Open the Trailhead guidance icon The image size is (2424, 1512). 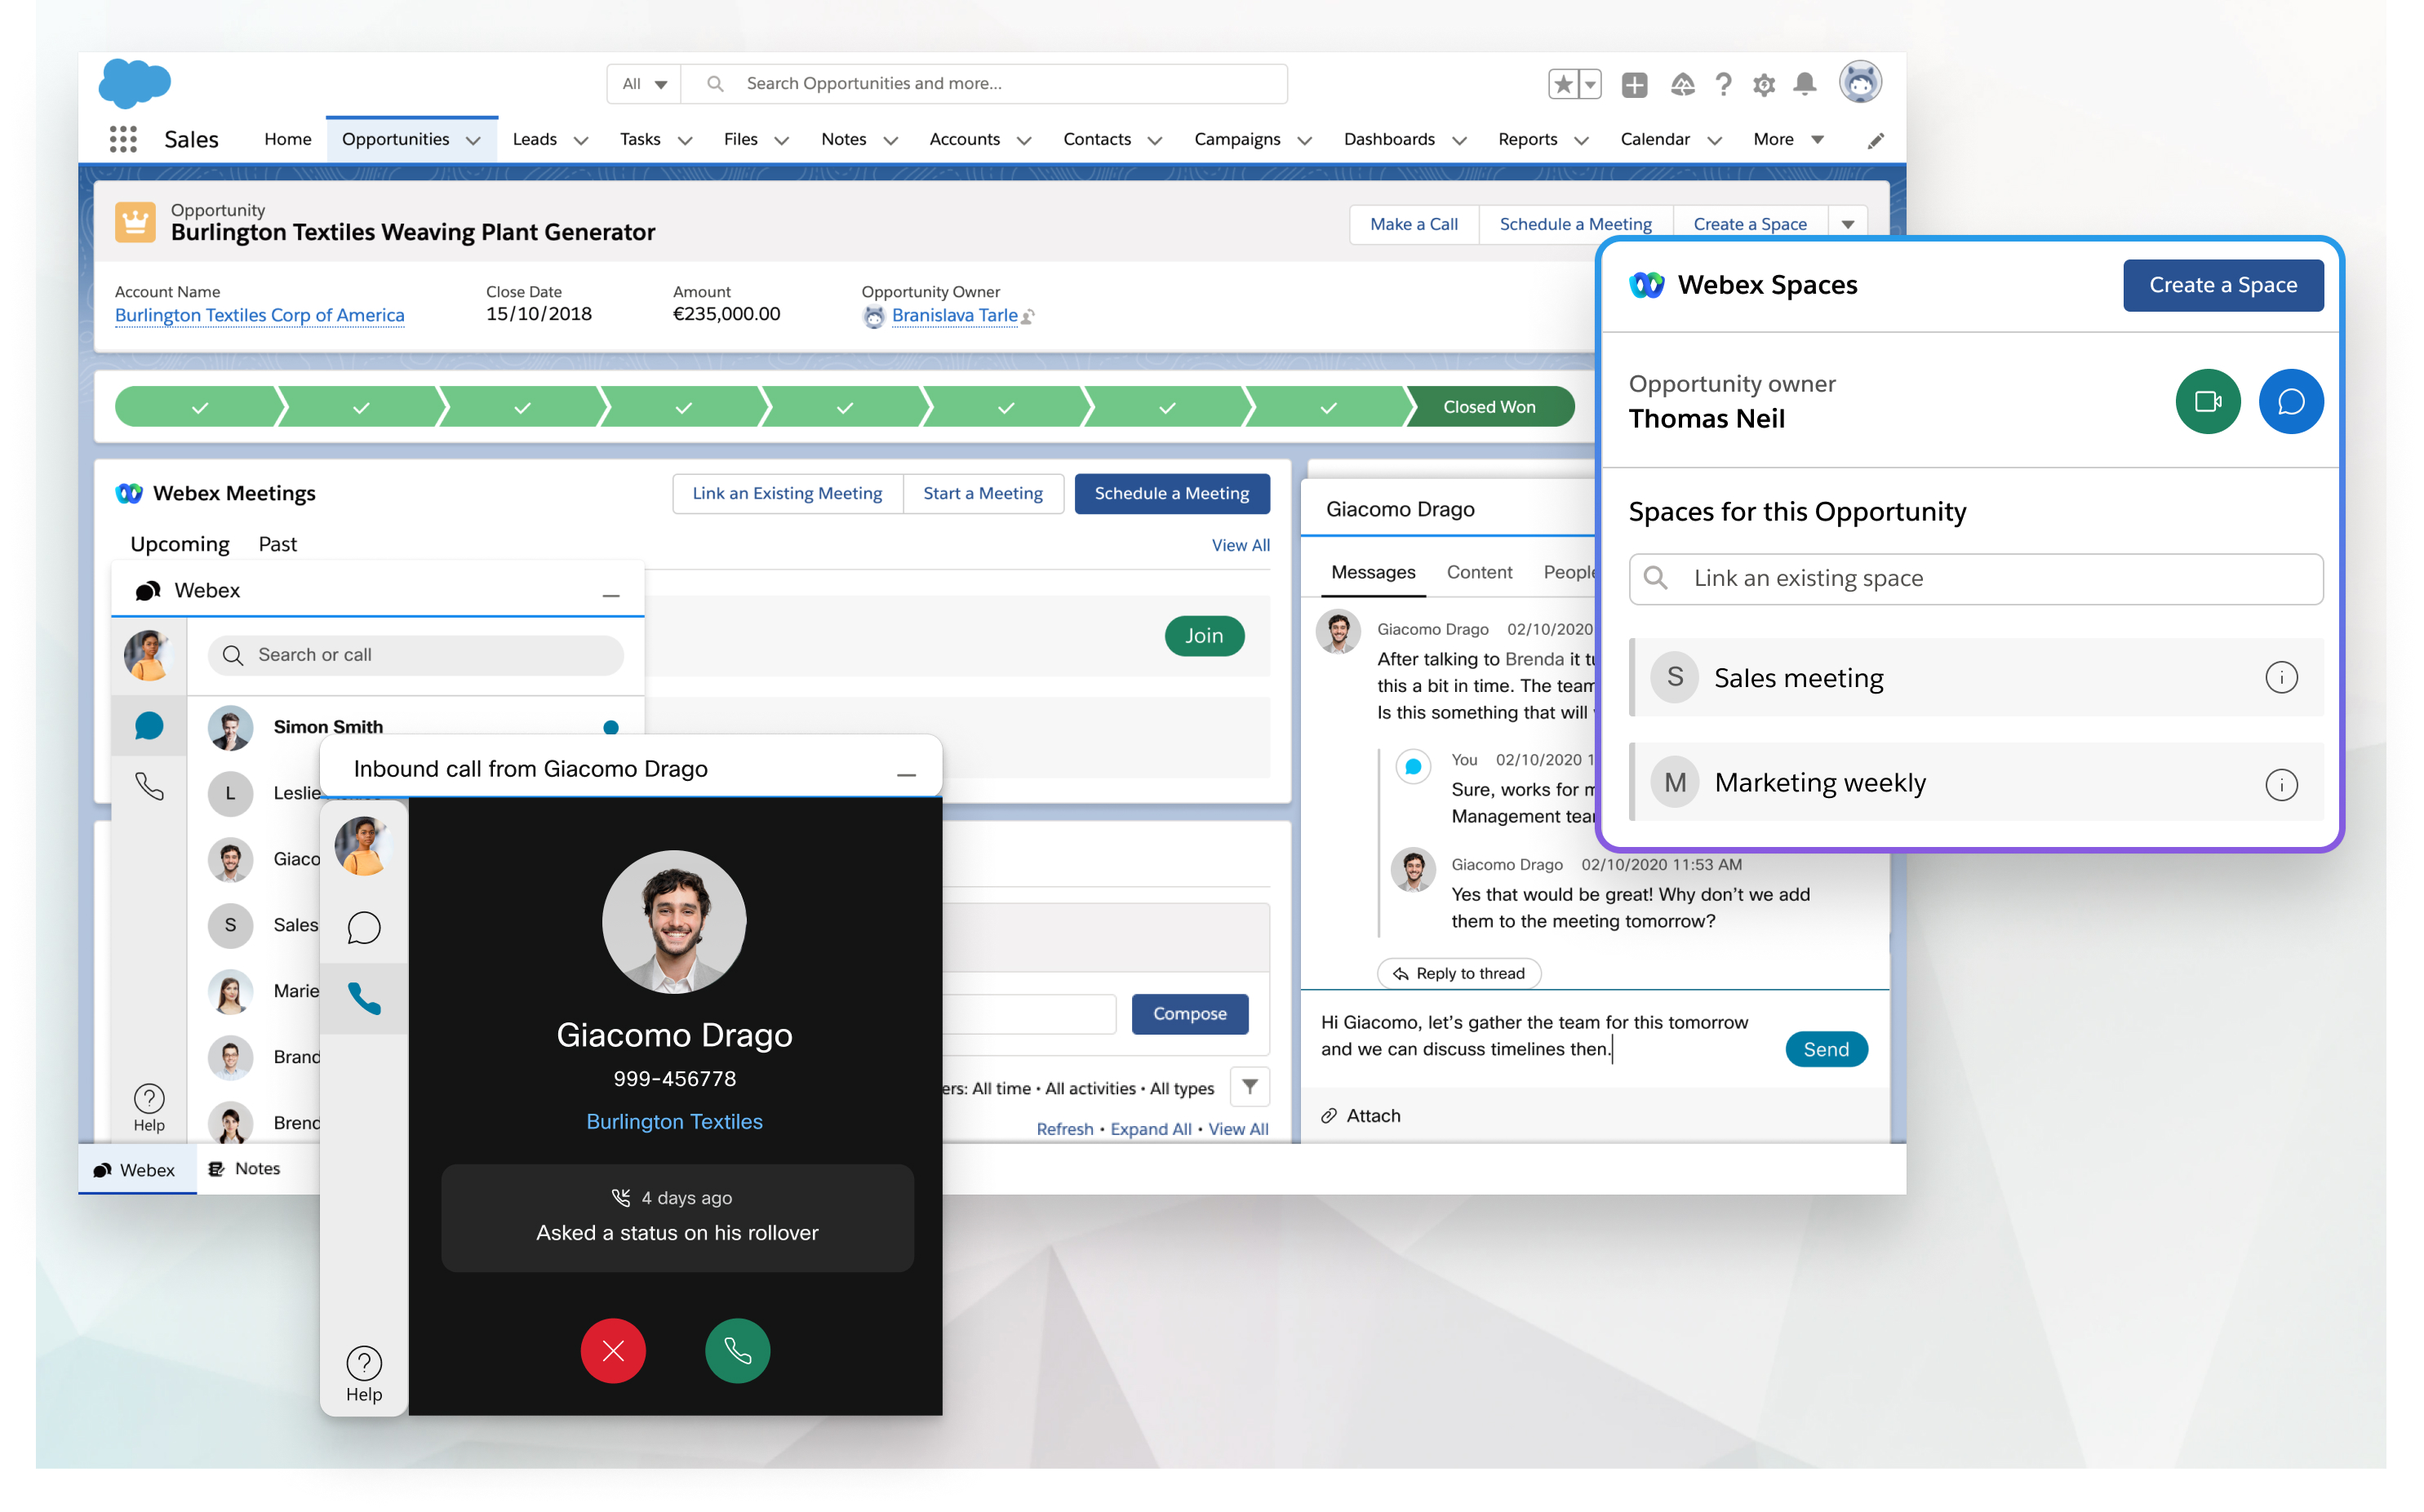1682,85
